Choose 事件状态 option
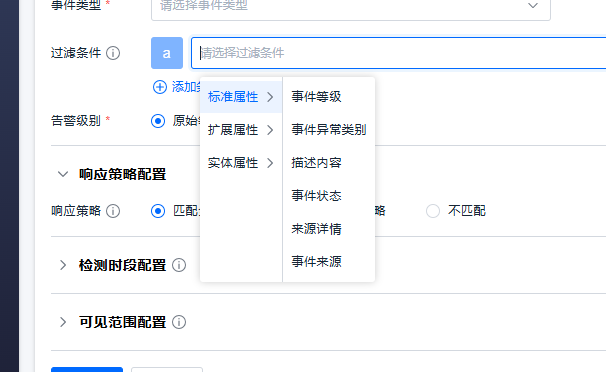Viewport: 606px width, 372px height. tap(329, 196)
